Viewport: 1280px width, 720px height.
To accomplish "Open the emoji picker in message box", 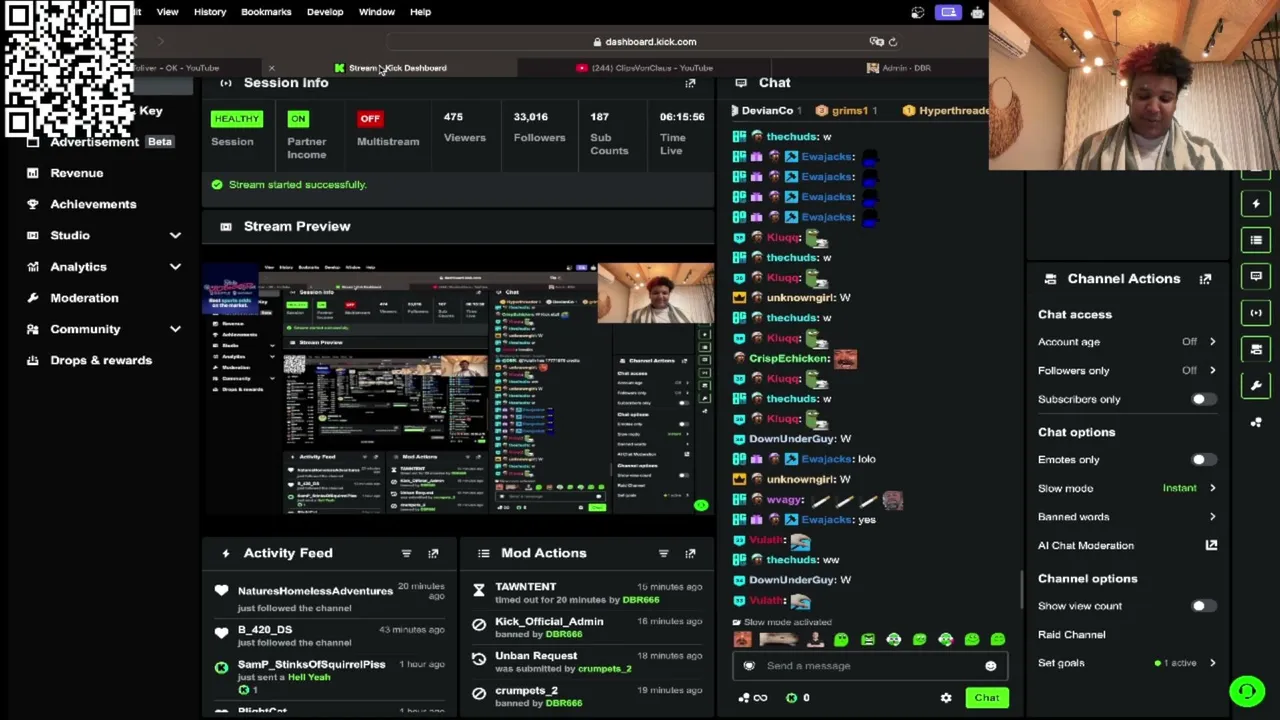I will pyautogui.click(x=990, y=666).
